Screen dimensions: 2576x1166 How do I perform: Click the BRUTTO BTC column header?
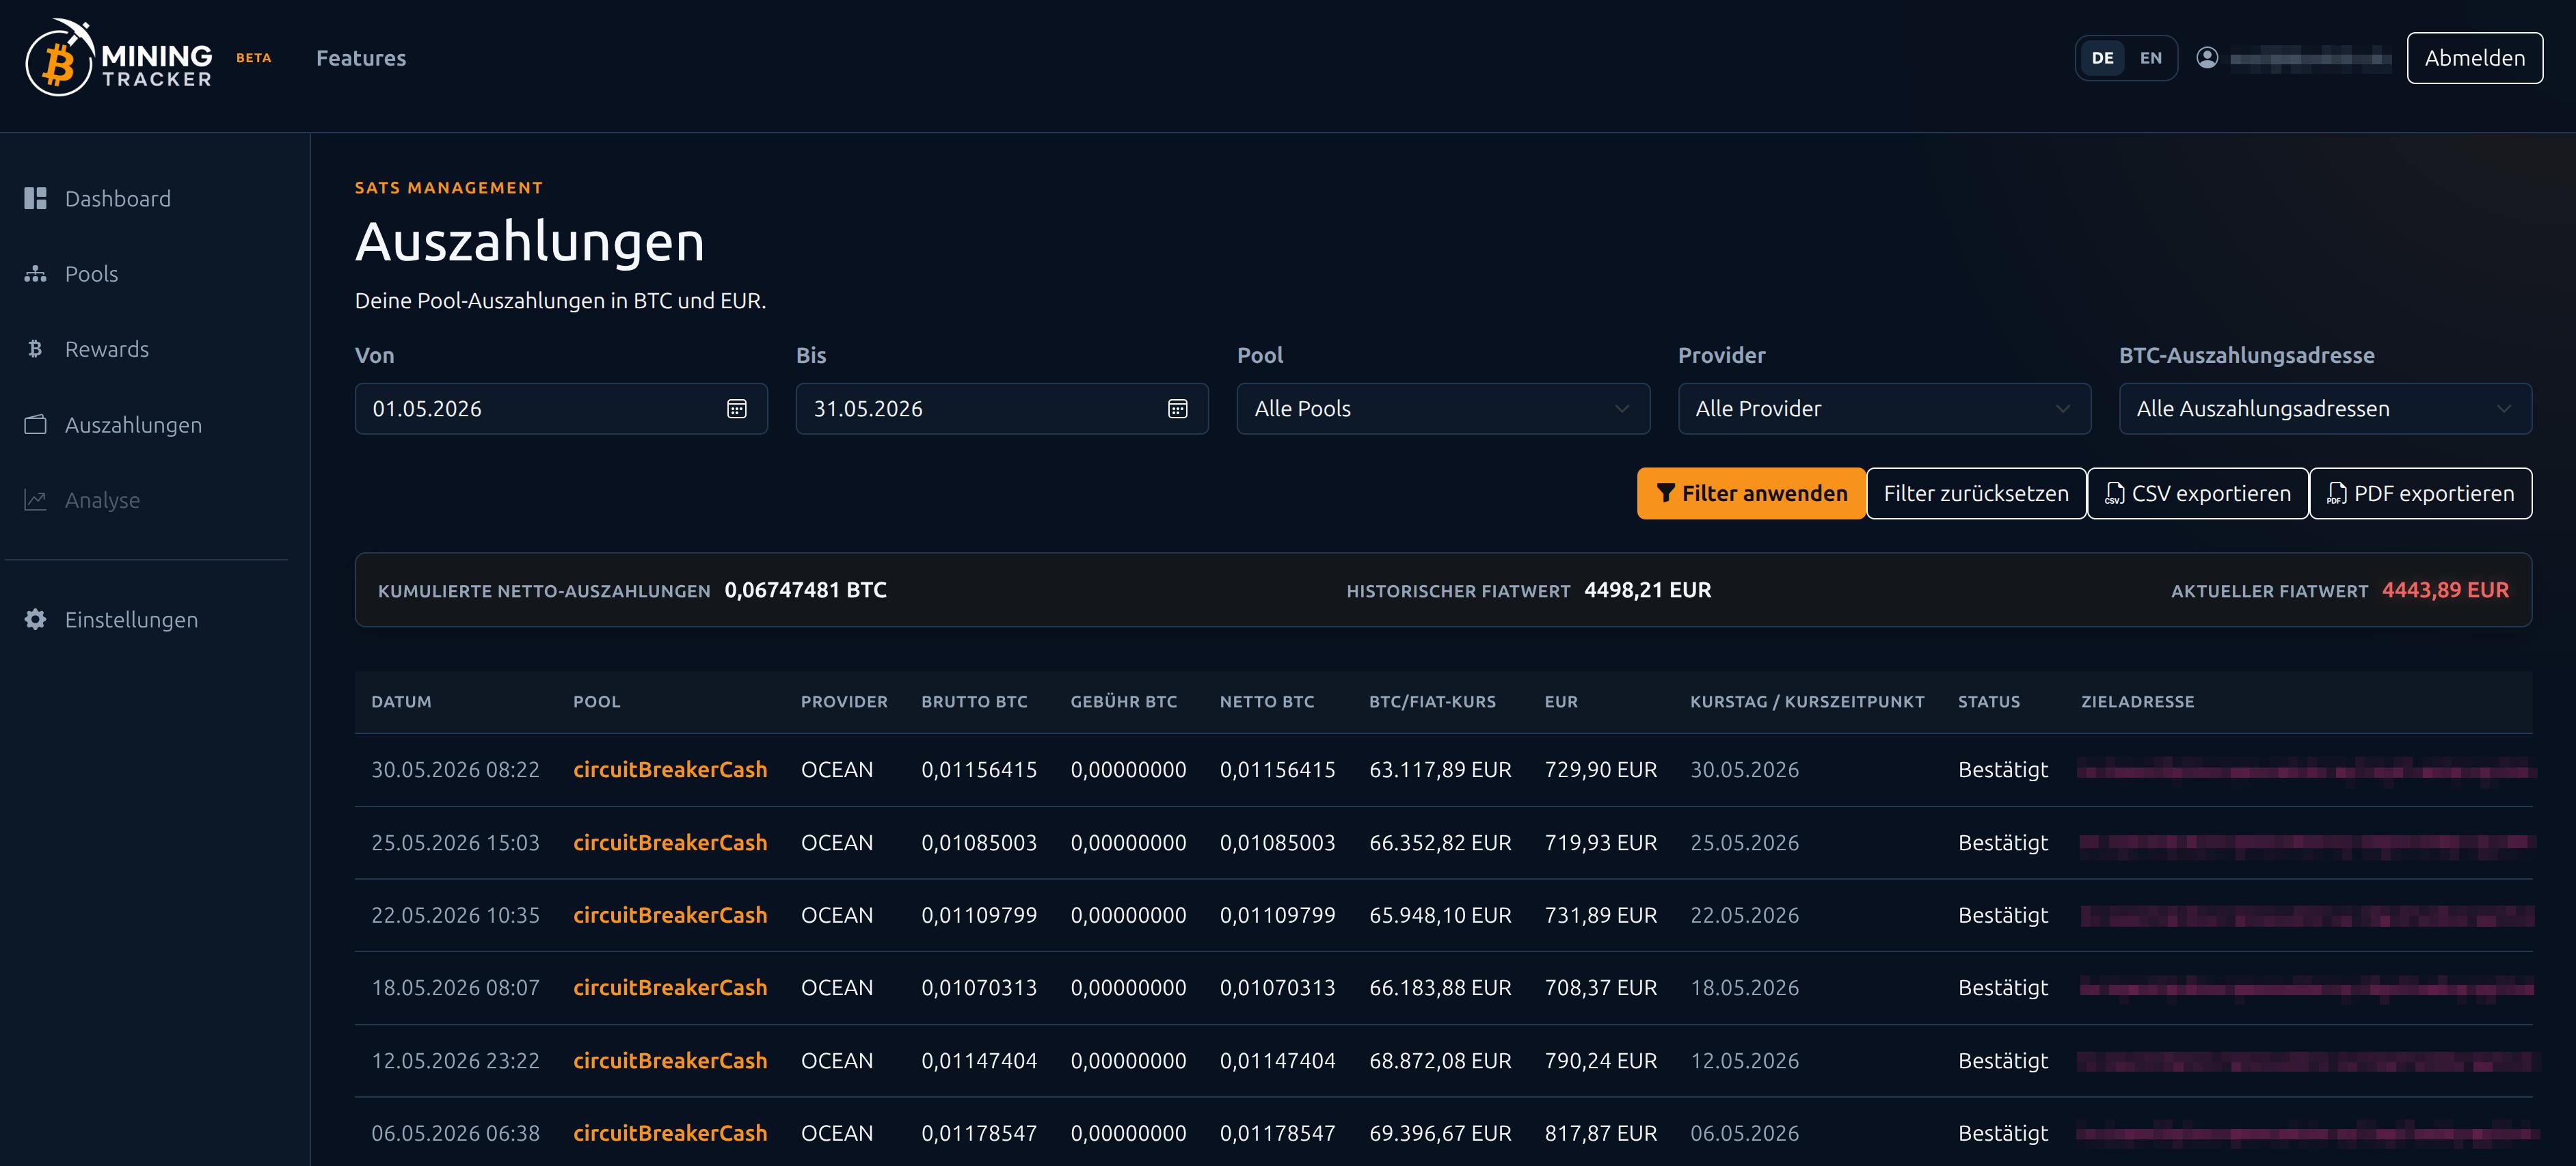point(974,701)
